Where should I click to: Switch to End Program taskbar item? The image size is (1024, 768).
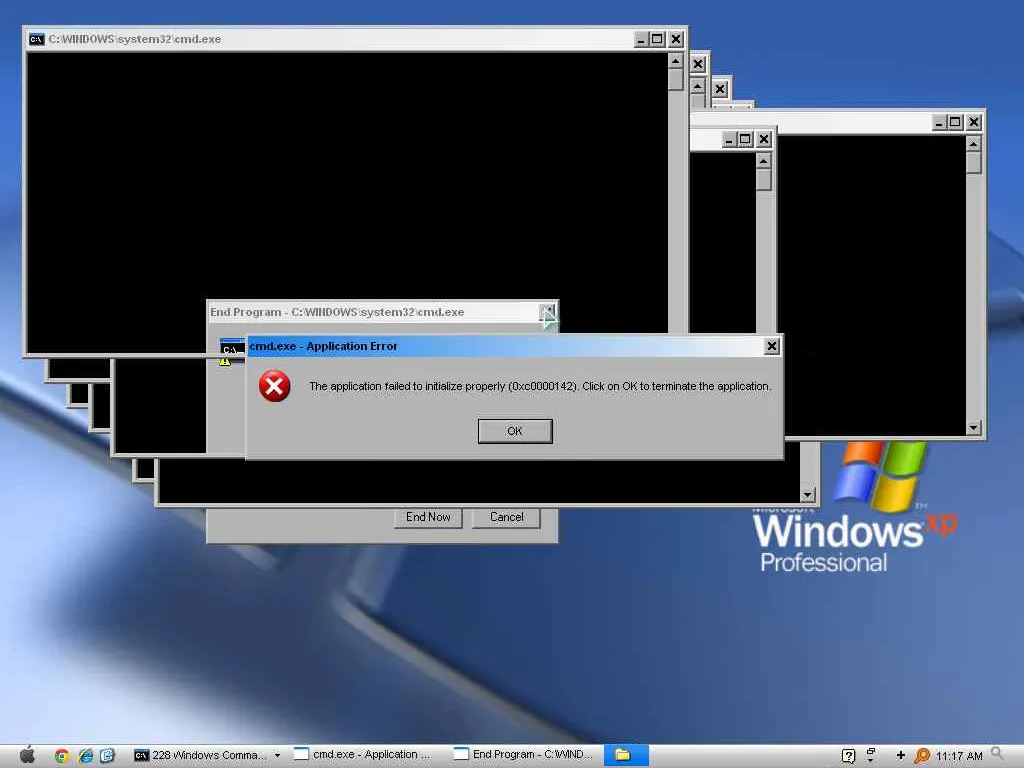[524, 754]
